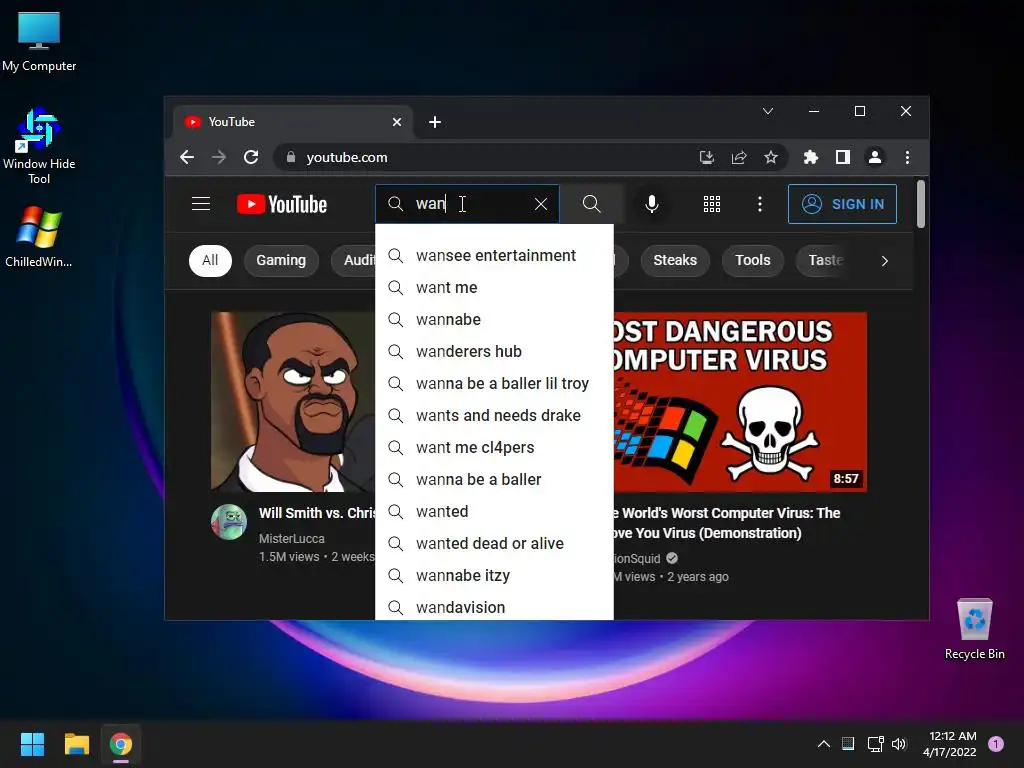Click the share page icon
Screen dimensions: 1024x768
739,157
